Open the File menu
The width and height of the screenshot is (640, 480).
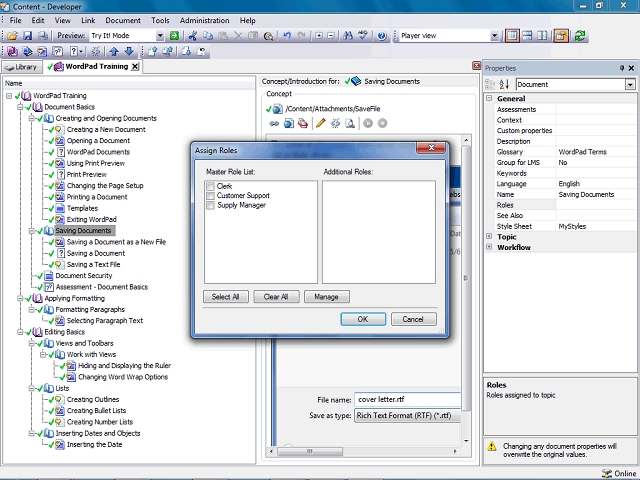[x=16, y=20]
